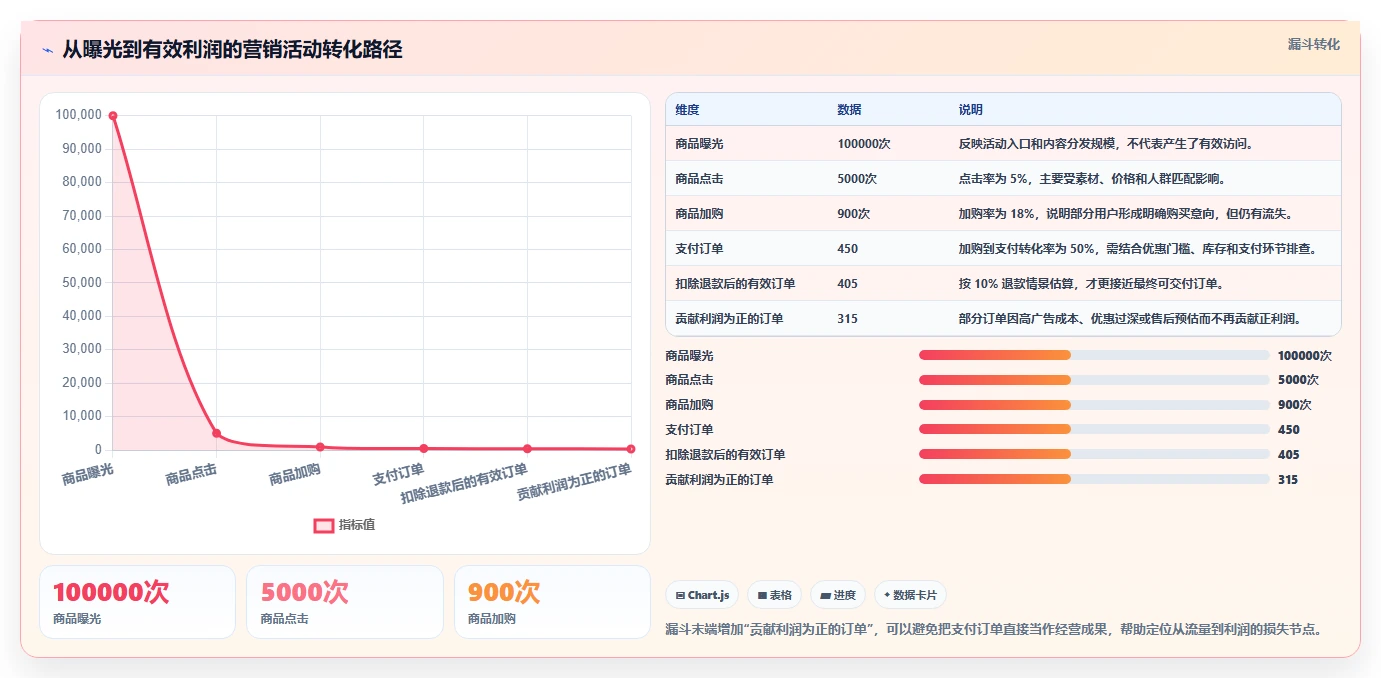This screenshot has height=678, width=1381.
Task: Click the 贡献利润为正的订单 progress bar
Action: click(x=1094, y=480)
